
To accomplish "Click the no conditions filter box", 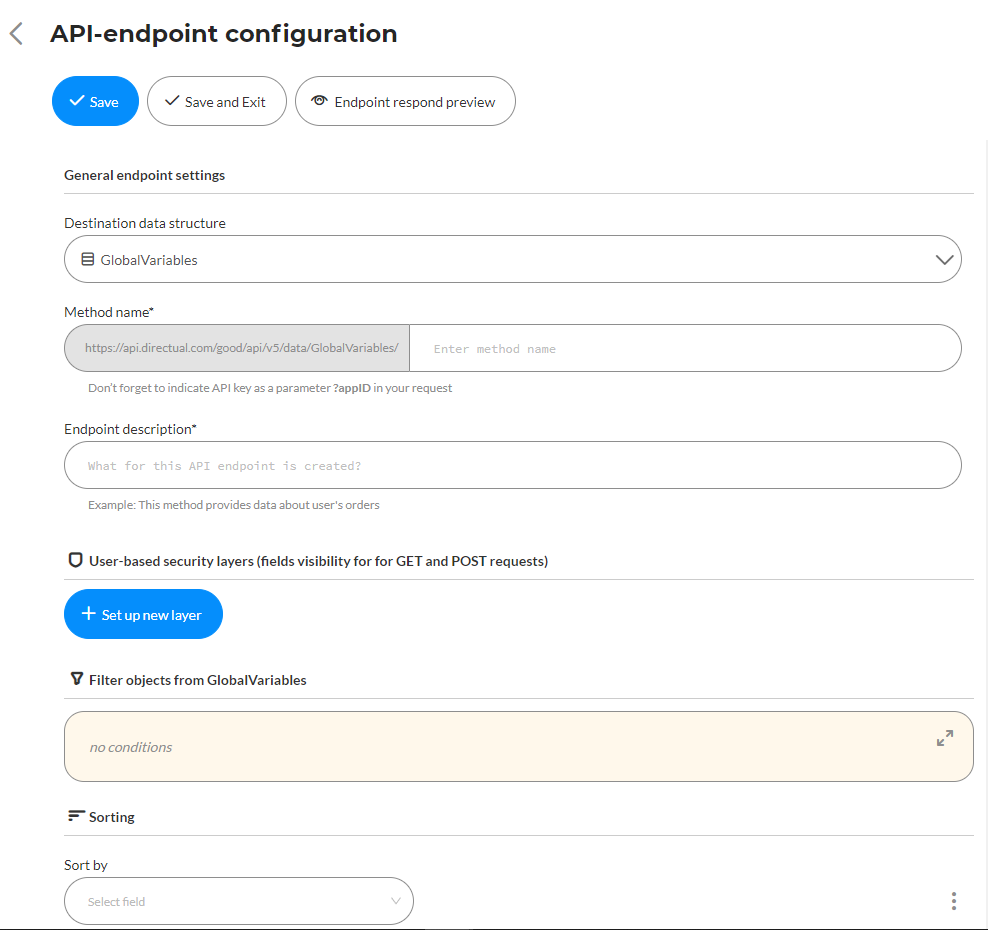I will 519,747.
